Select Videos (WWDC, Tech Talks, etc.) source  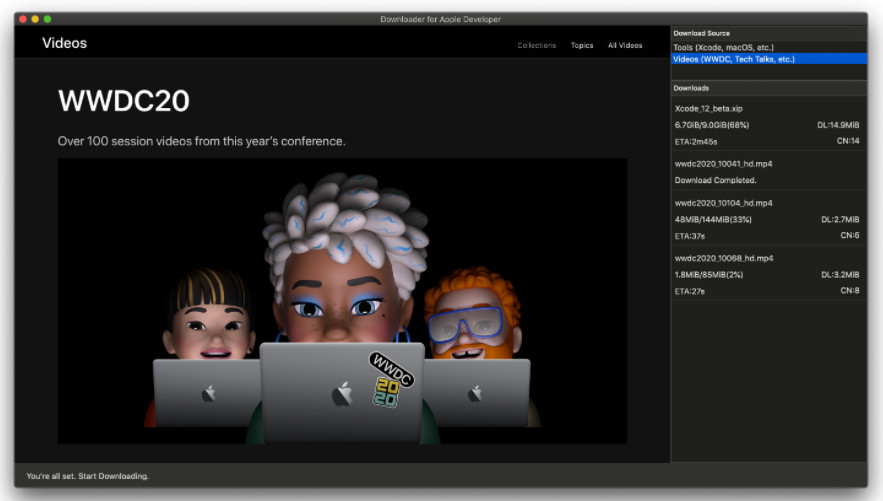point(769,59)
